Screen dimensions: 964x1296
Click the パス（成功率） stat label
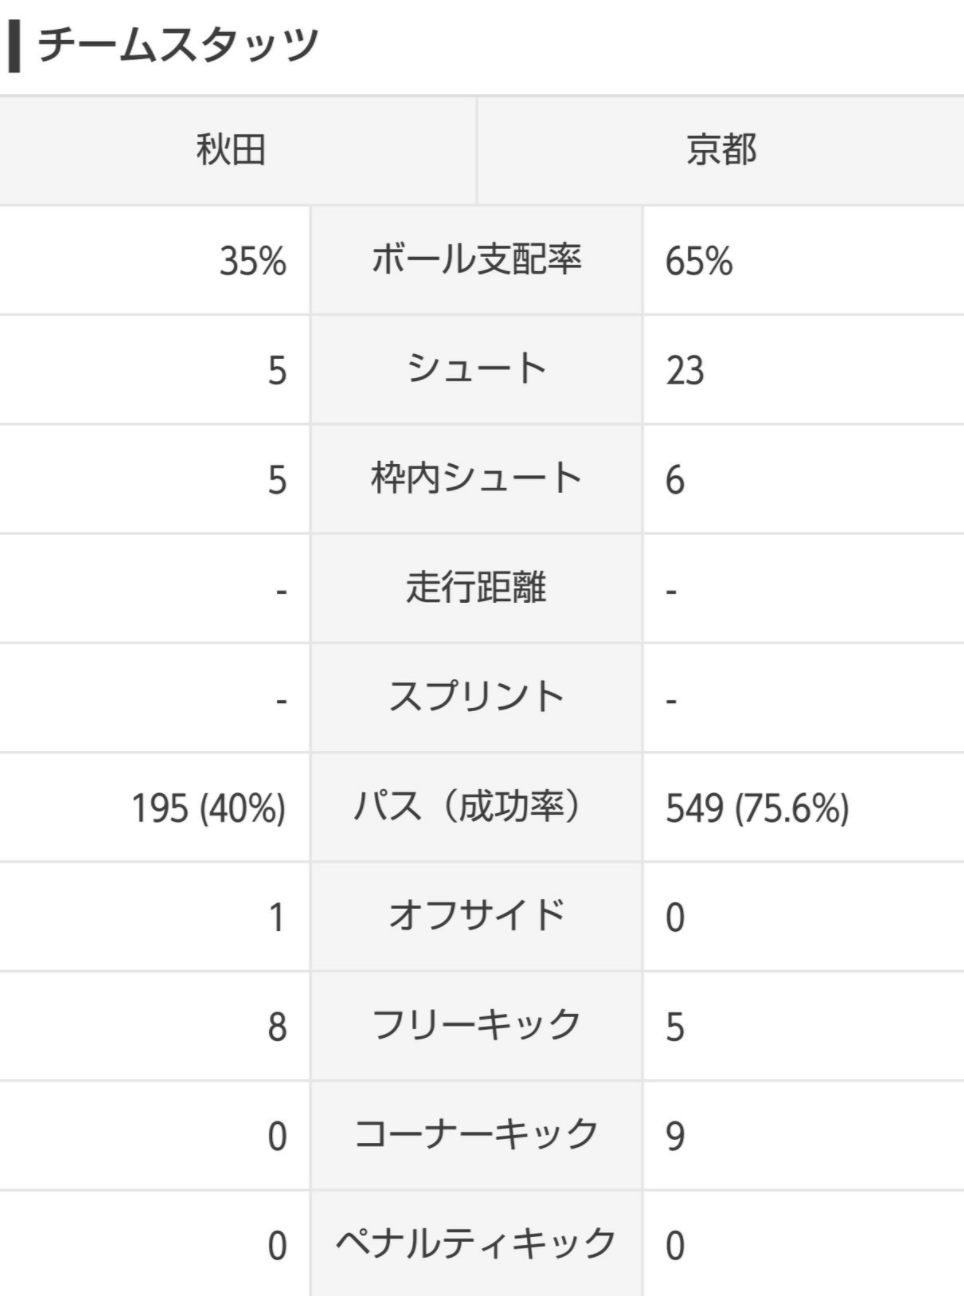476,806
